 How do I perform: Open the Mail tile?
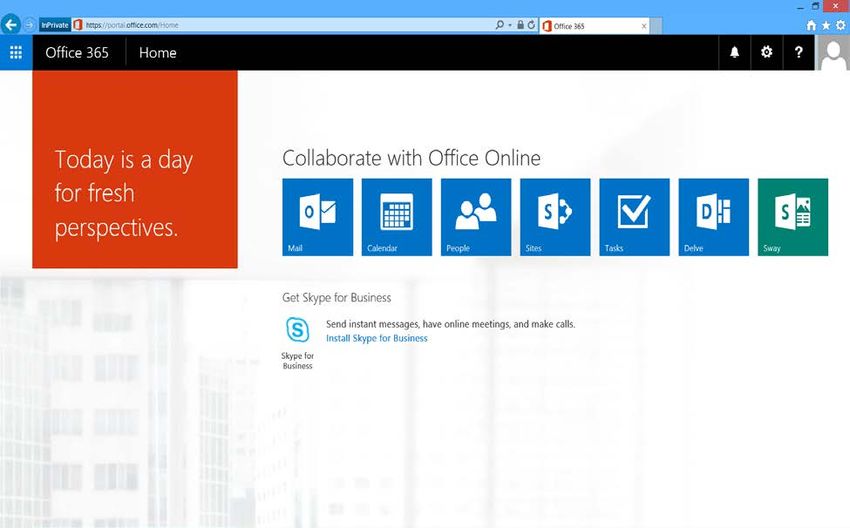(x=318, y=217)
